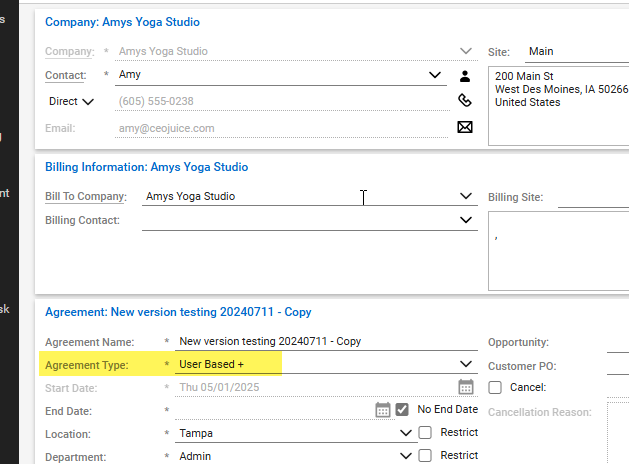The height and width of the screenshot is (464, 629).
Task: Enable Restrict for Department
Action: (x=425, y=455)
